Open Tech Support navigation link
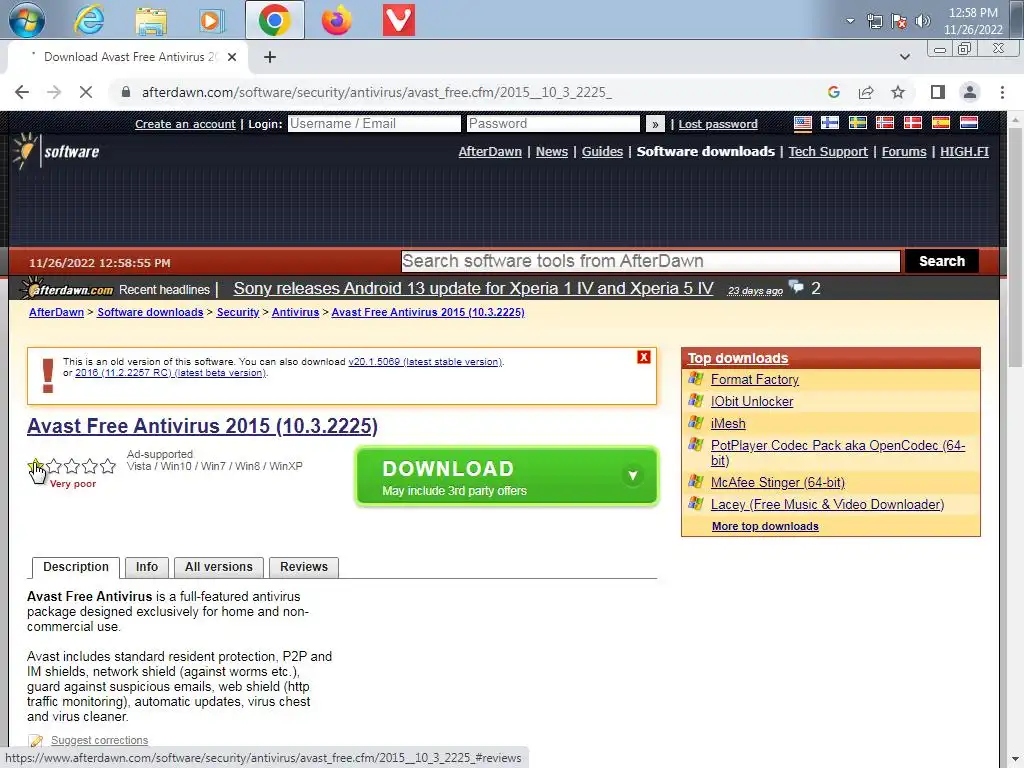This screenshot has height=768, width=1024. (828, 152)
